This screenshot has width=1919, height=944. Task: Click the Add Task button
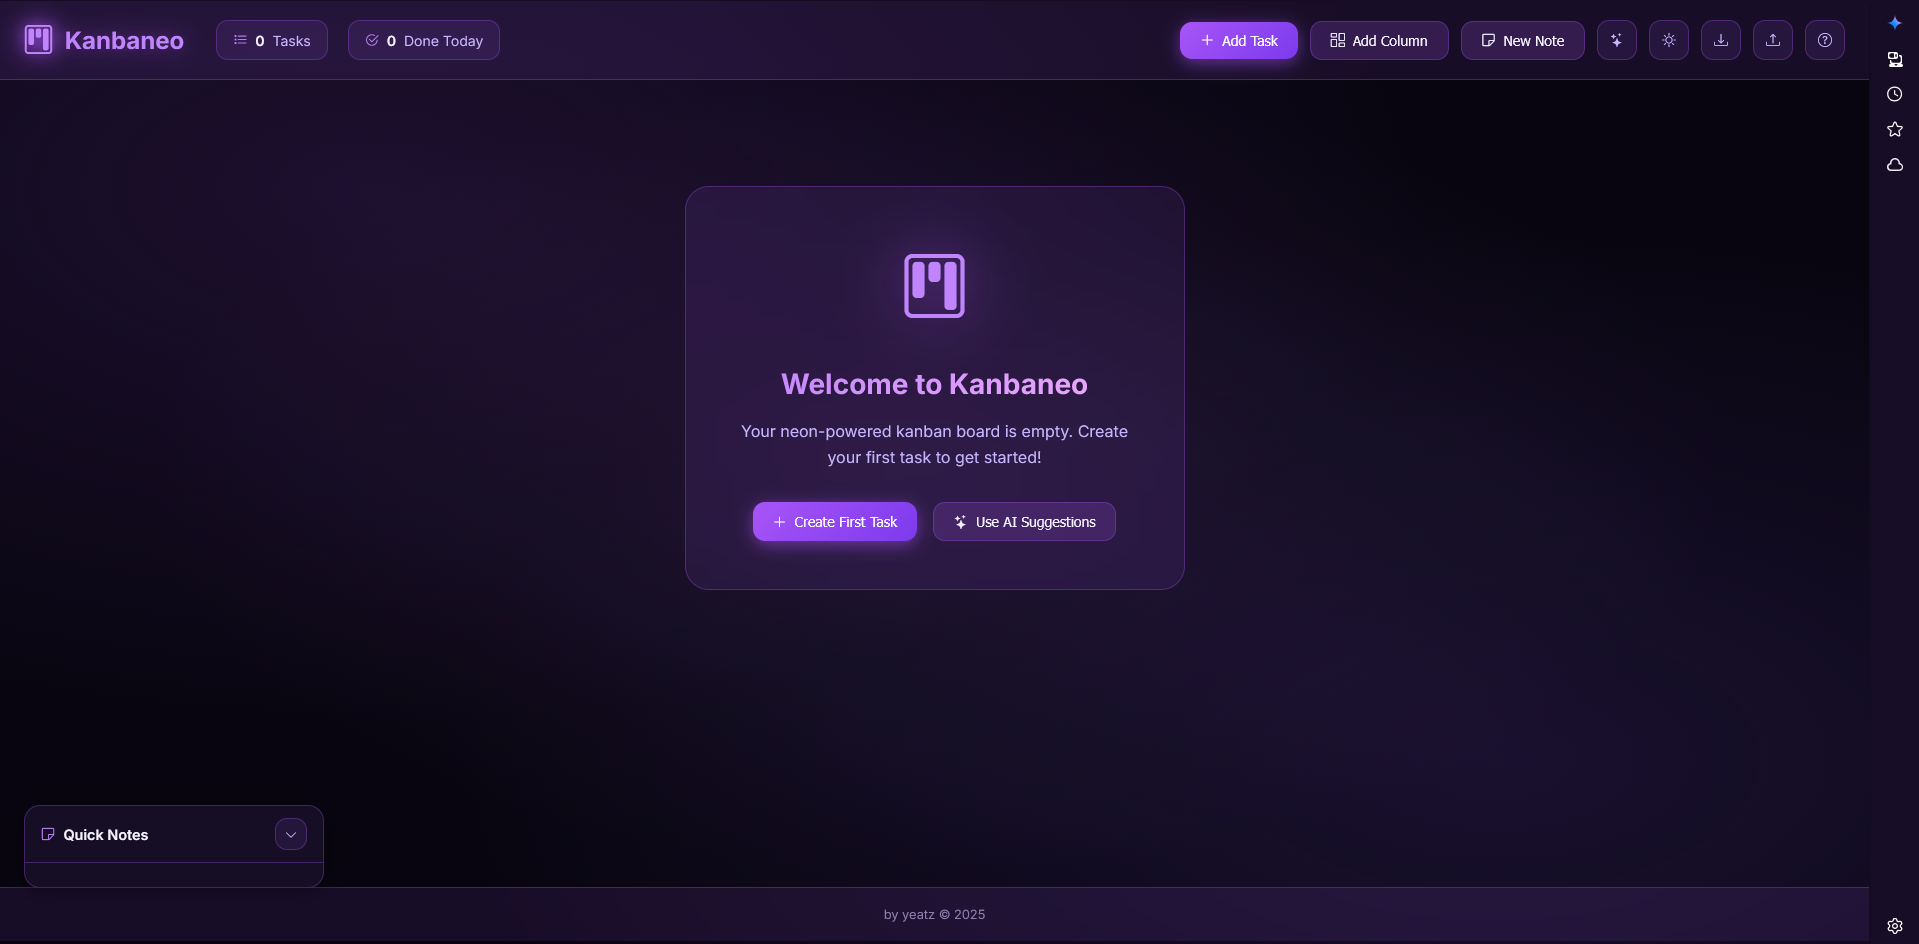[1238, 40]
